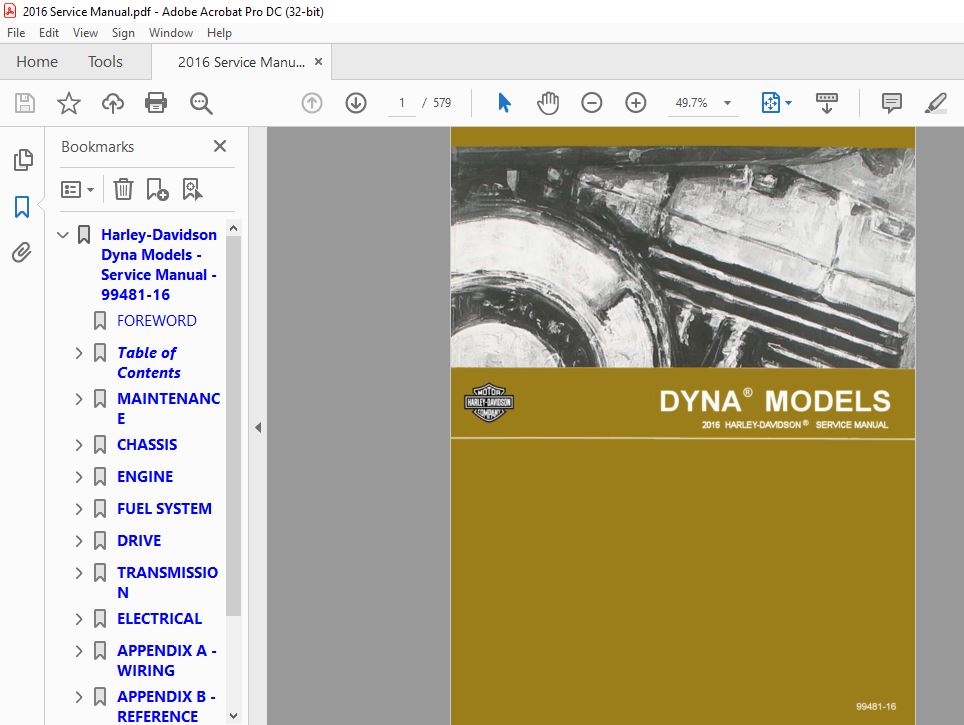Click the bookmarks scroll down arrow
Viewport: 964px width, 725px height.
(233, 716)
